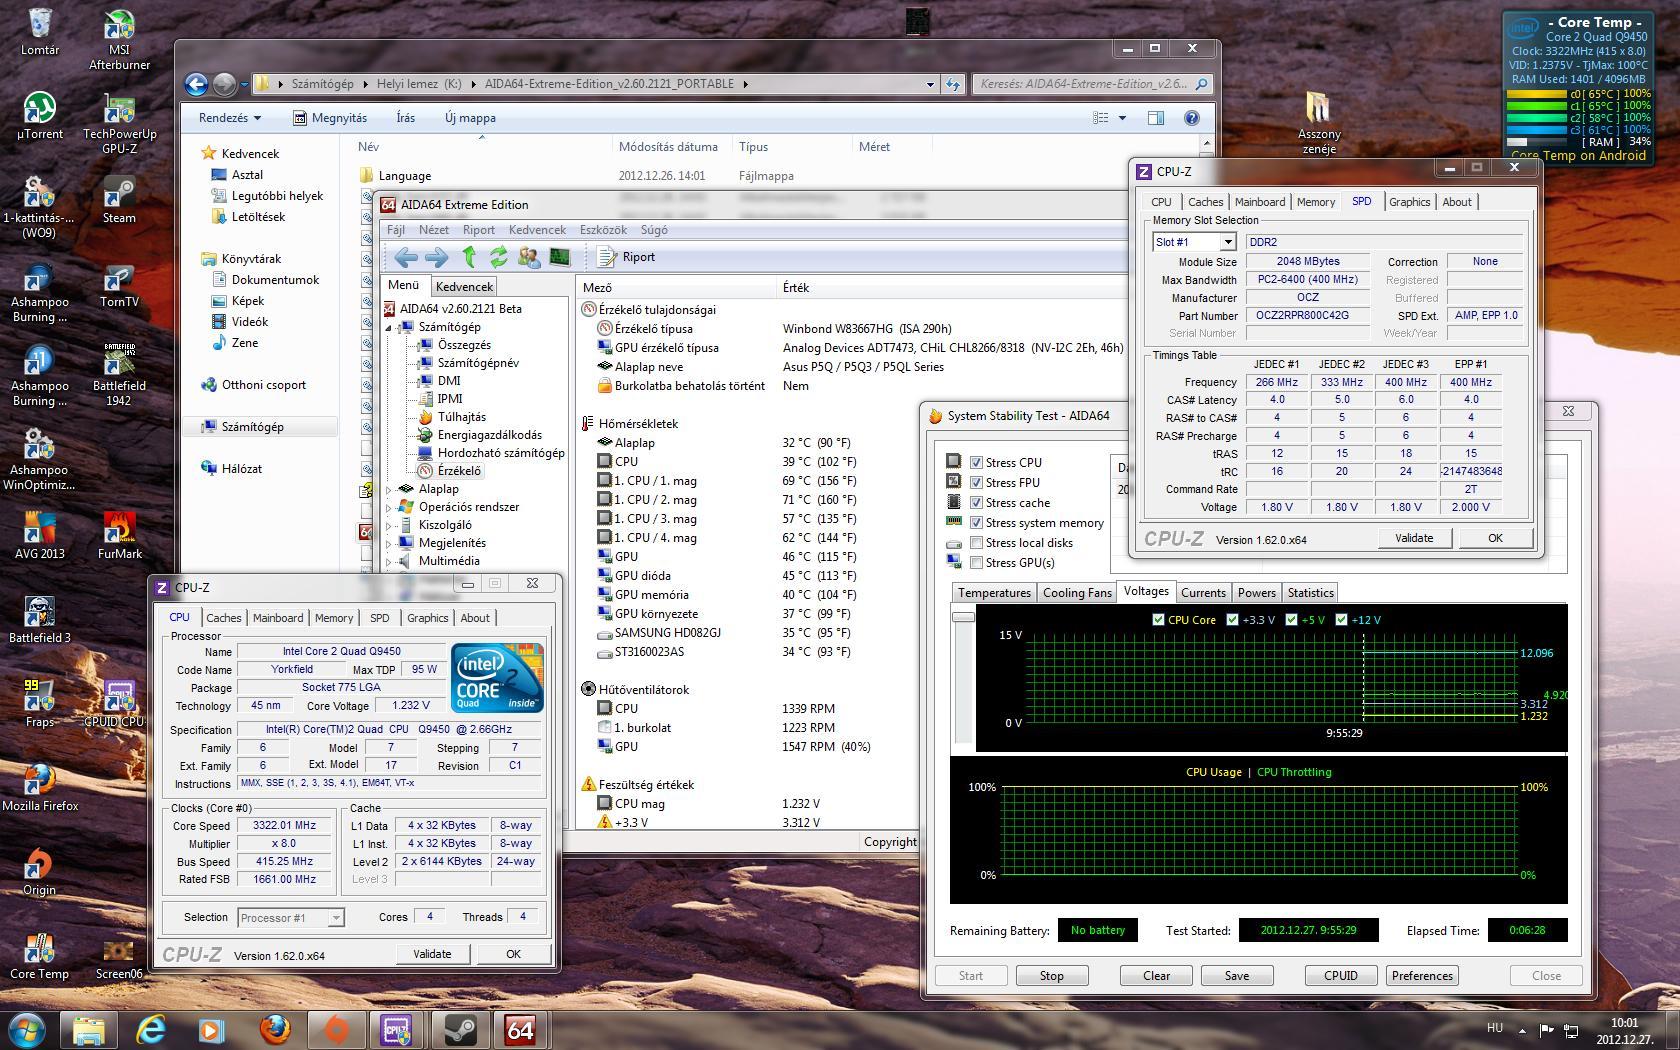Toggle the Stress system memory checkbox
This screenshot has height=1050, width=1680.
pyautogui.click(x=976, y=523)
